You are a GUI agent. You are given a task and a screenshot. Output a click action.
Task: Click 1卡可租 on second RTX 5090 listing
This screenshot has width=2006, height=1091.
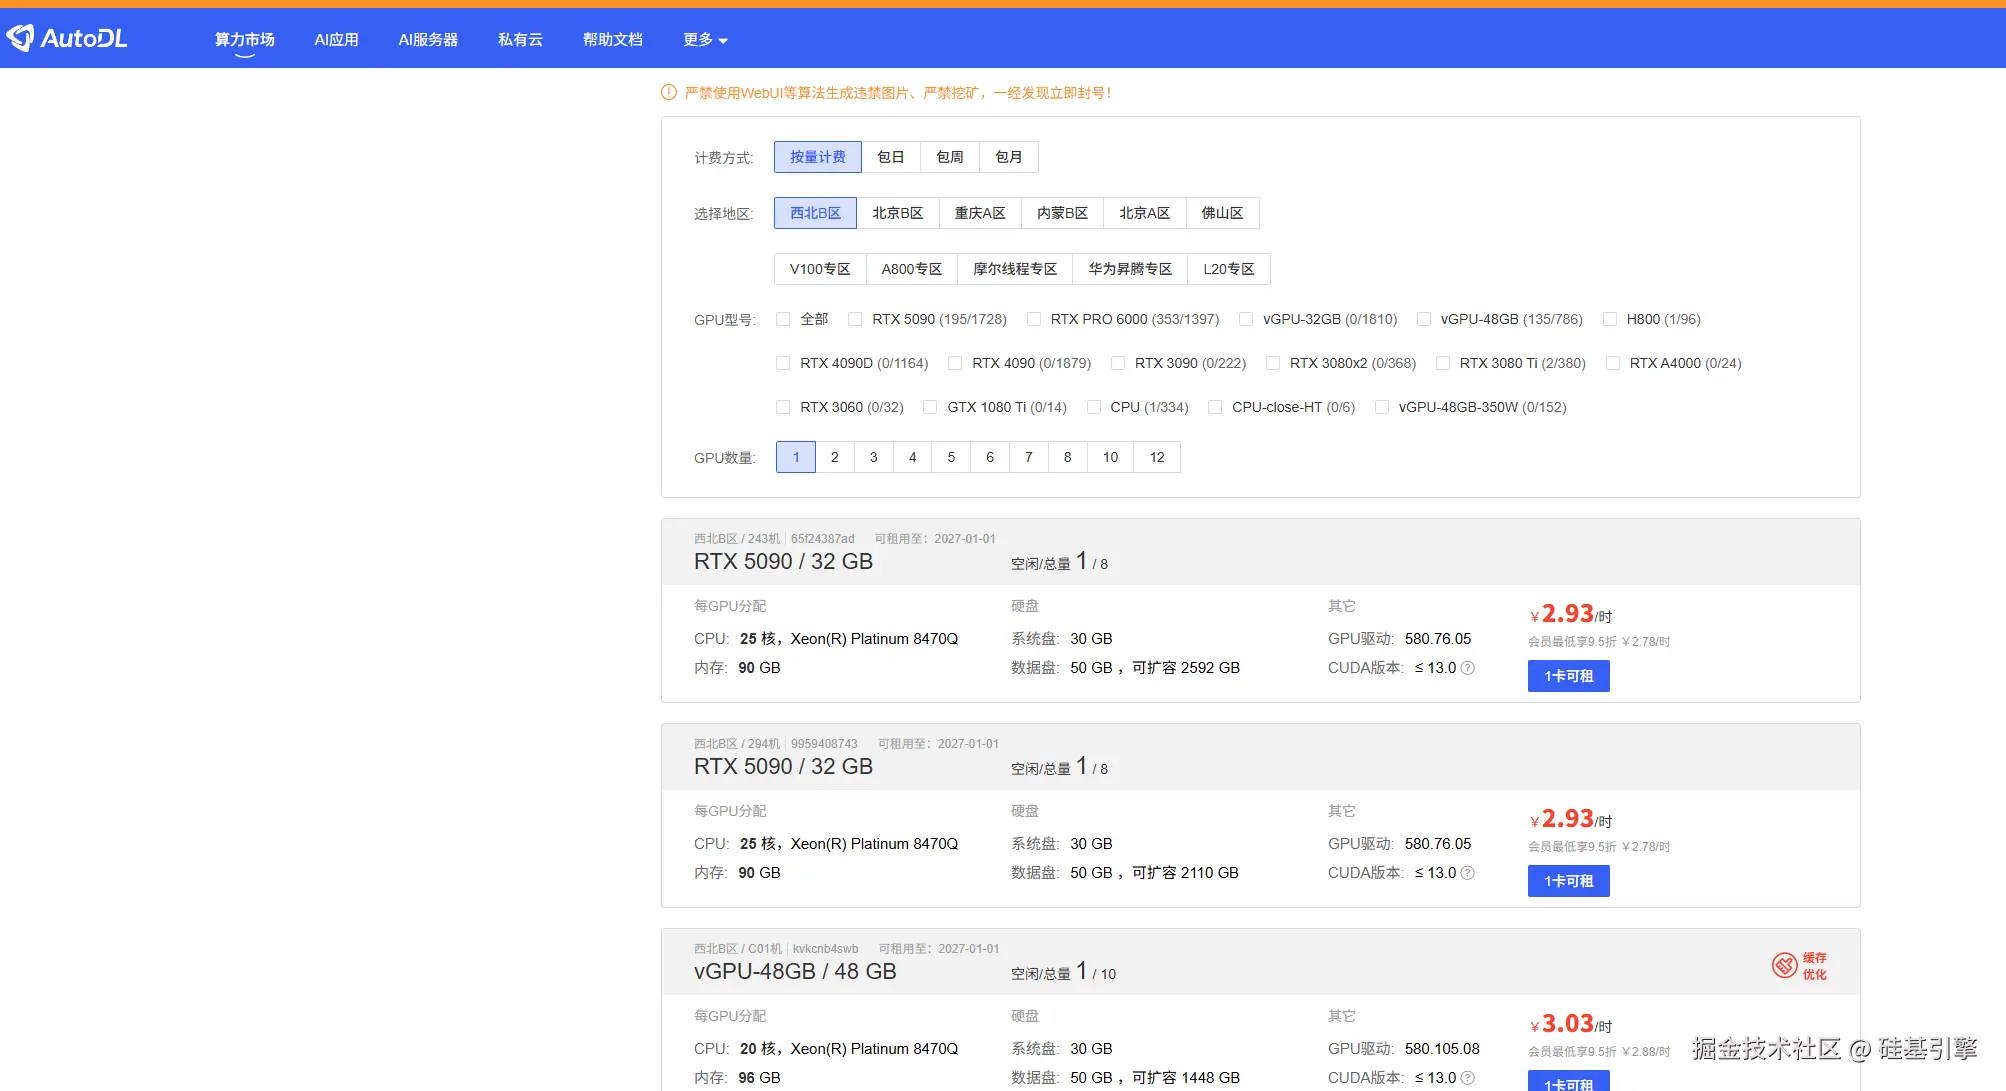(x=1568, y=881)
